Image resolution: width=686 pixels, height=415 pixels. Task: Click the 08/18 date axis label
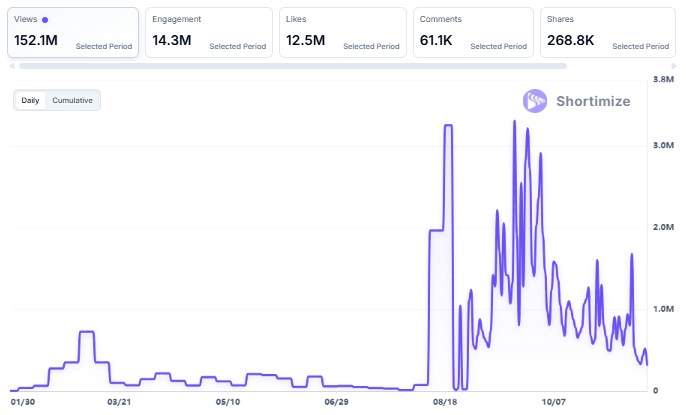tap(446, 402)
